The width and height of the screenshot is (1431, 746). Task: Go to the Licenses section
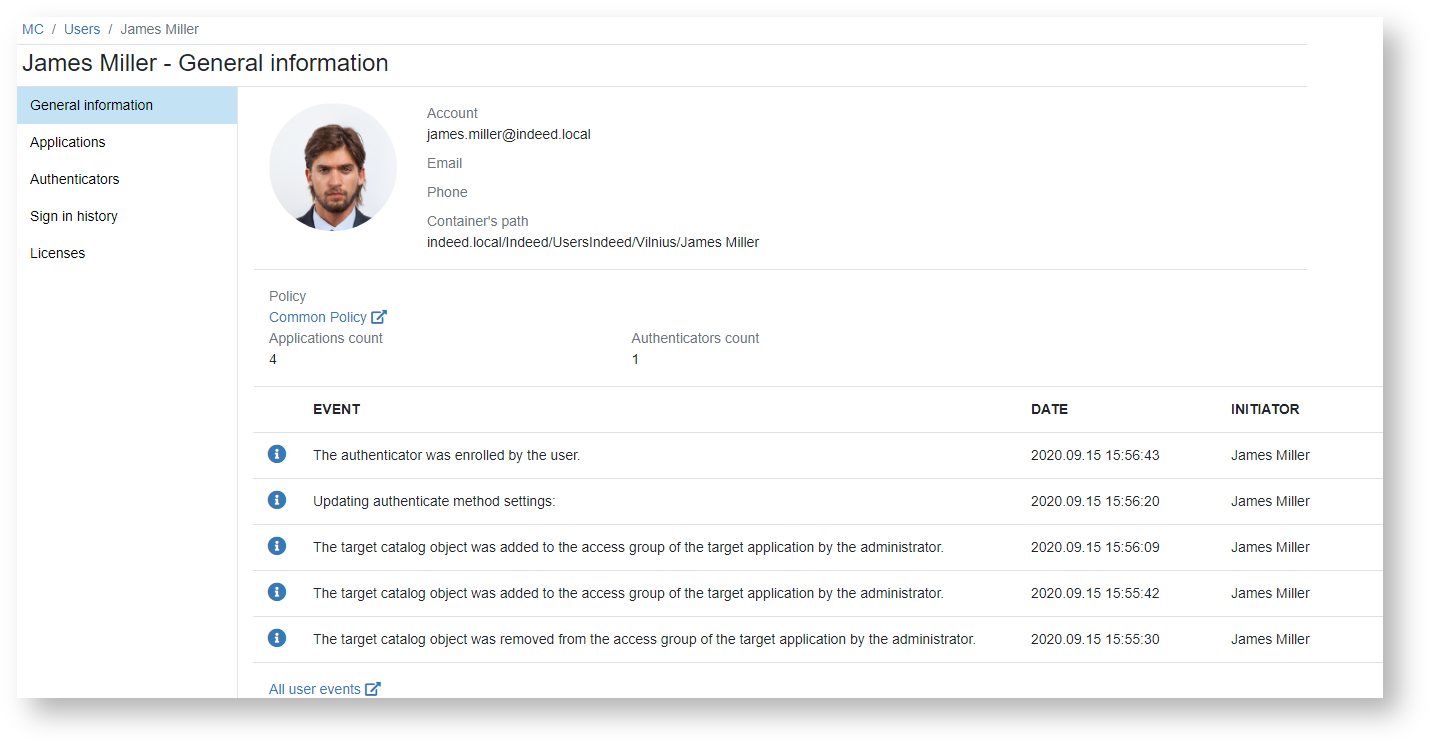pyautogui.click(x=57, y=253)
